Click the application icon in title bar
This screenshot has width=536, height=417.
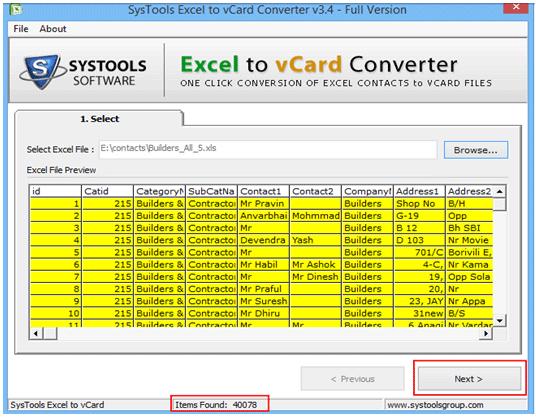pos(16,9)
